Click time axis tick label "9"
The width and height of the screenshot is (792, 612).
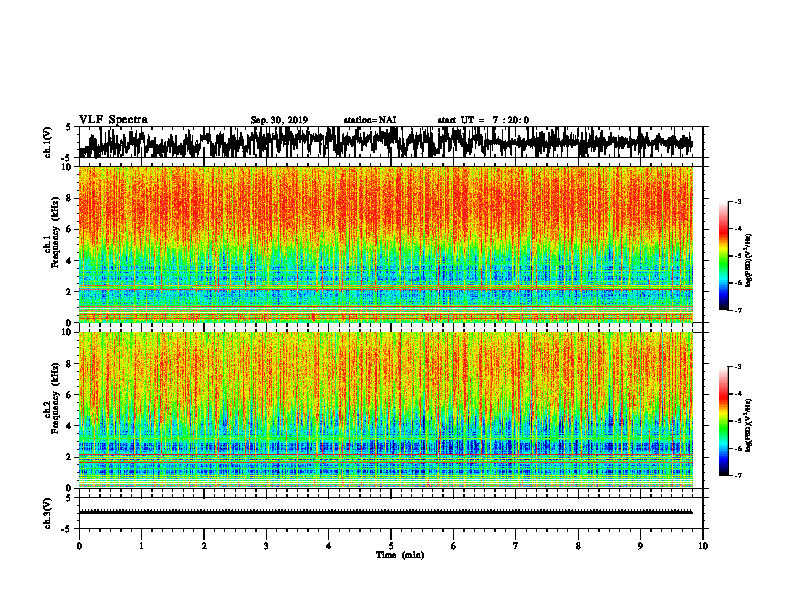(x=640, y=546)
